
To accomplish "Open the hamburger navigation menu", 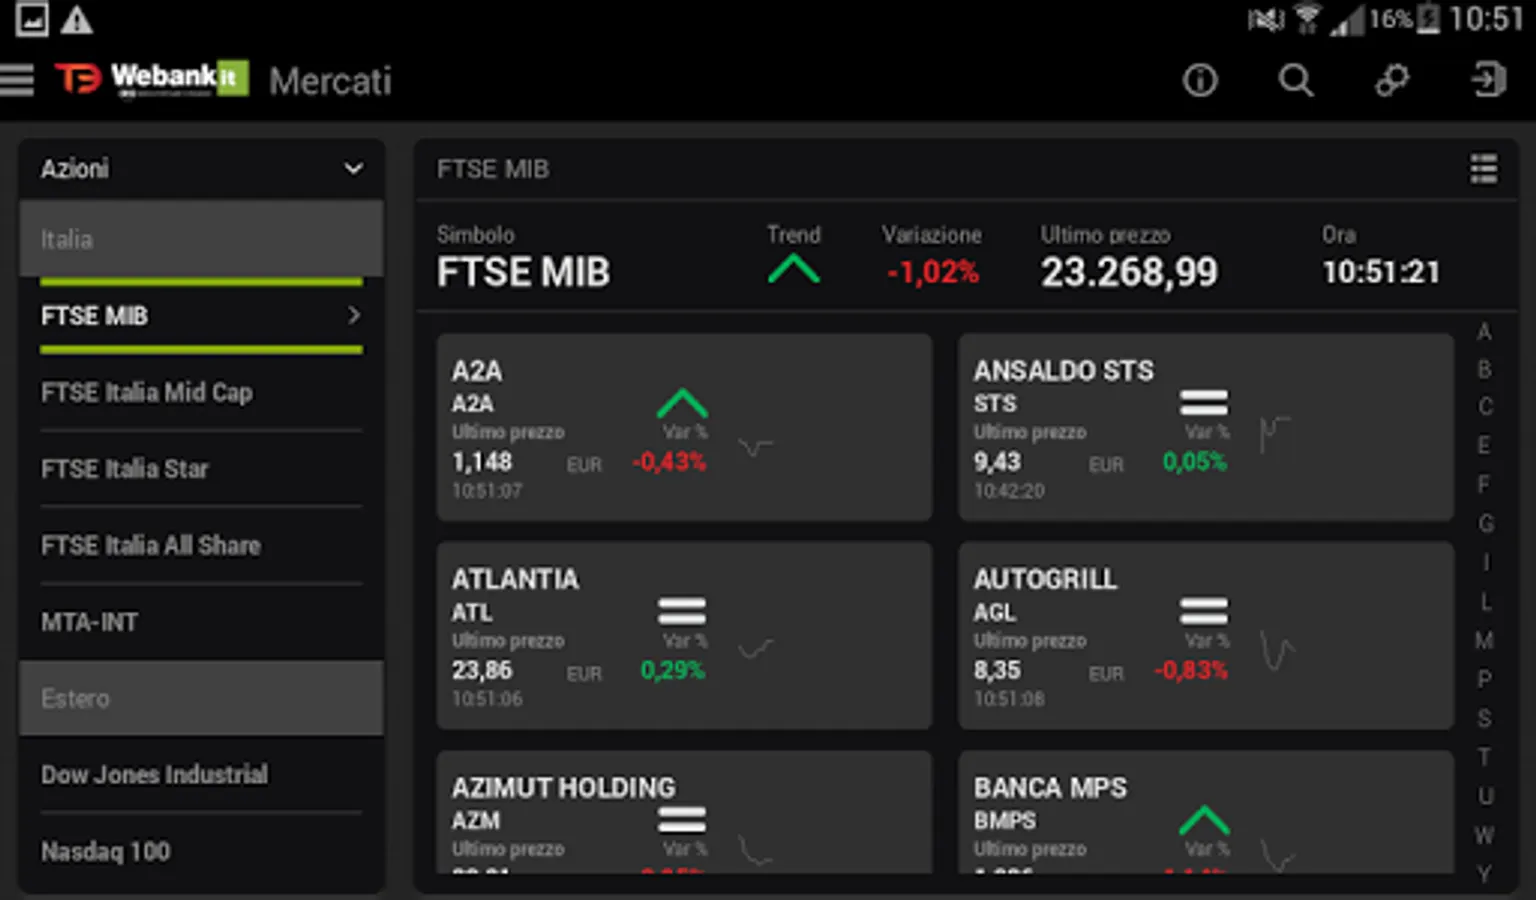I will tap(17, 80).
